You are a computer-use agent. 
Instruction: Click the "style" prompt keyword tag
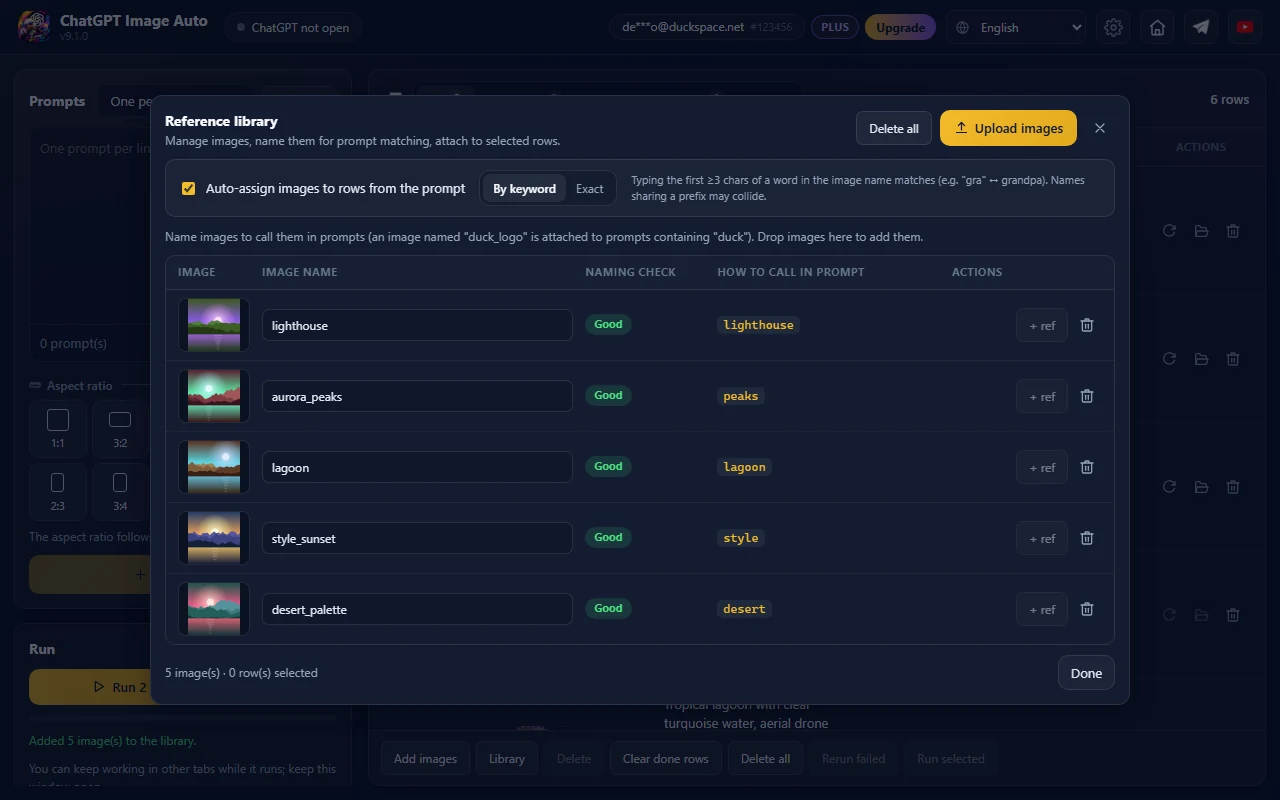[x=741, y=538]
